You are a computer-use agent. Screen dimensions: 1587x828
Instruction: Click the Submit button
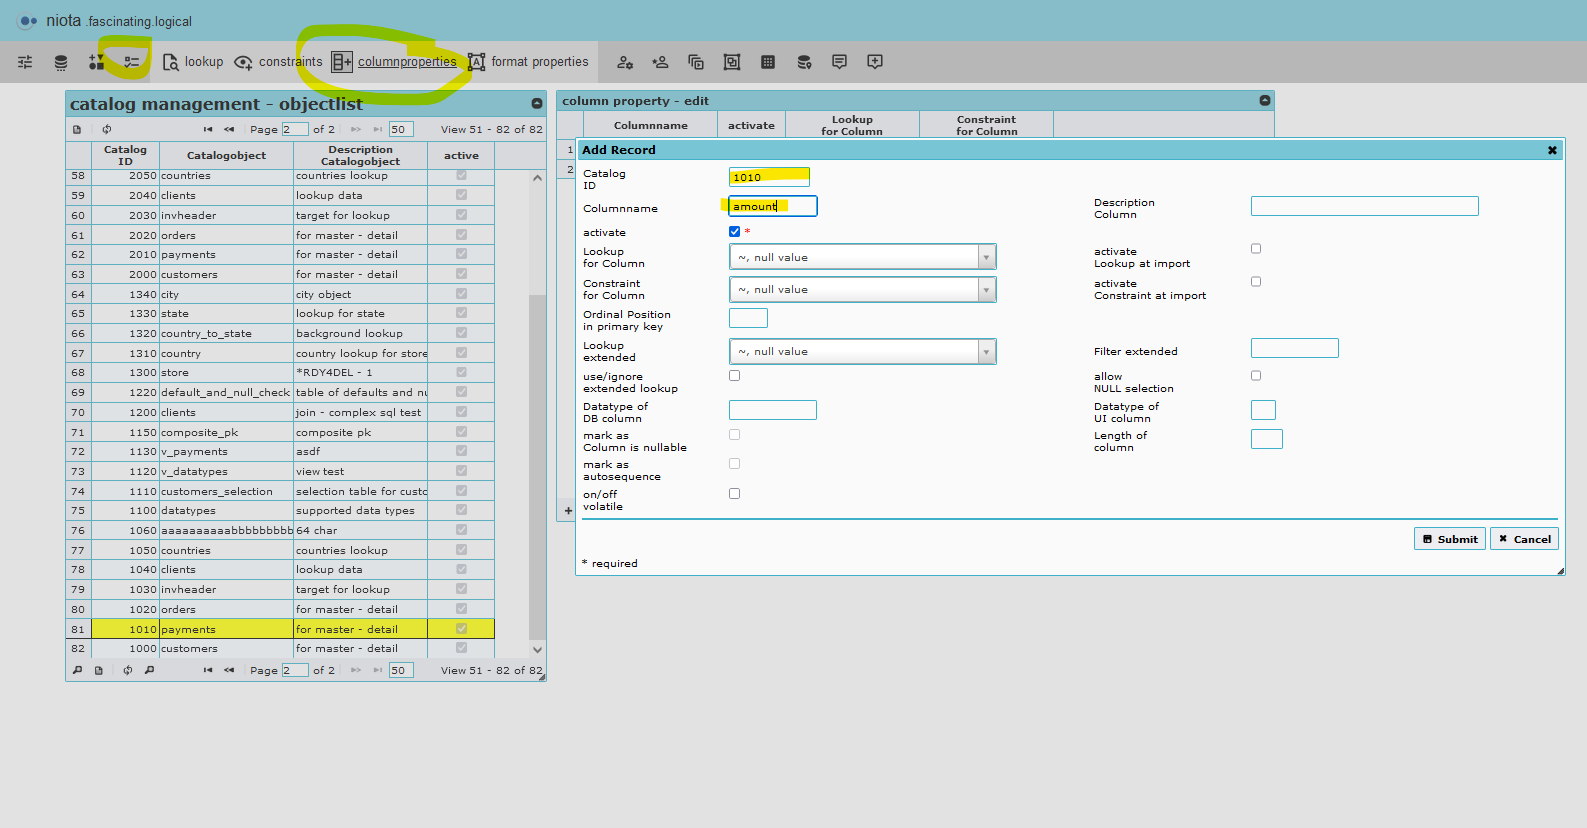1449,539
